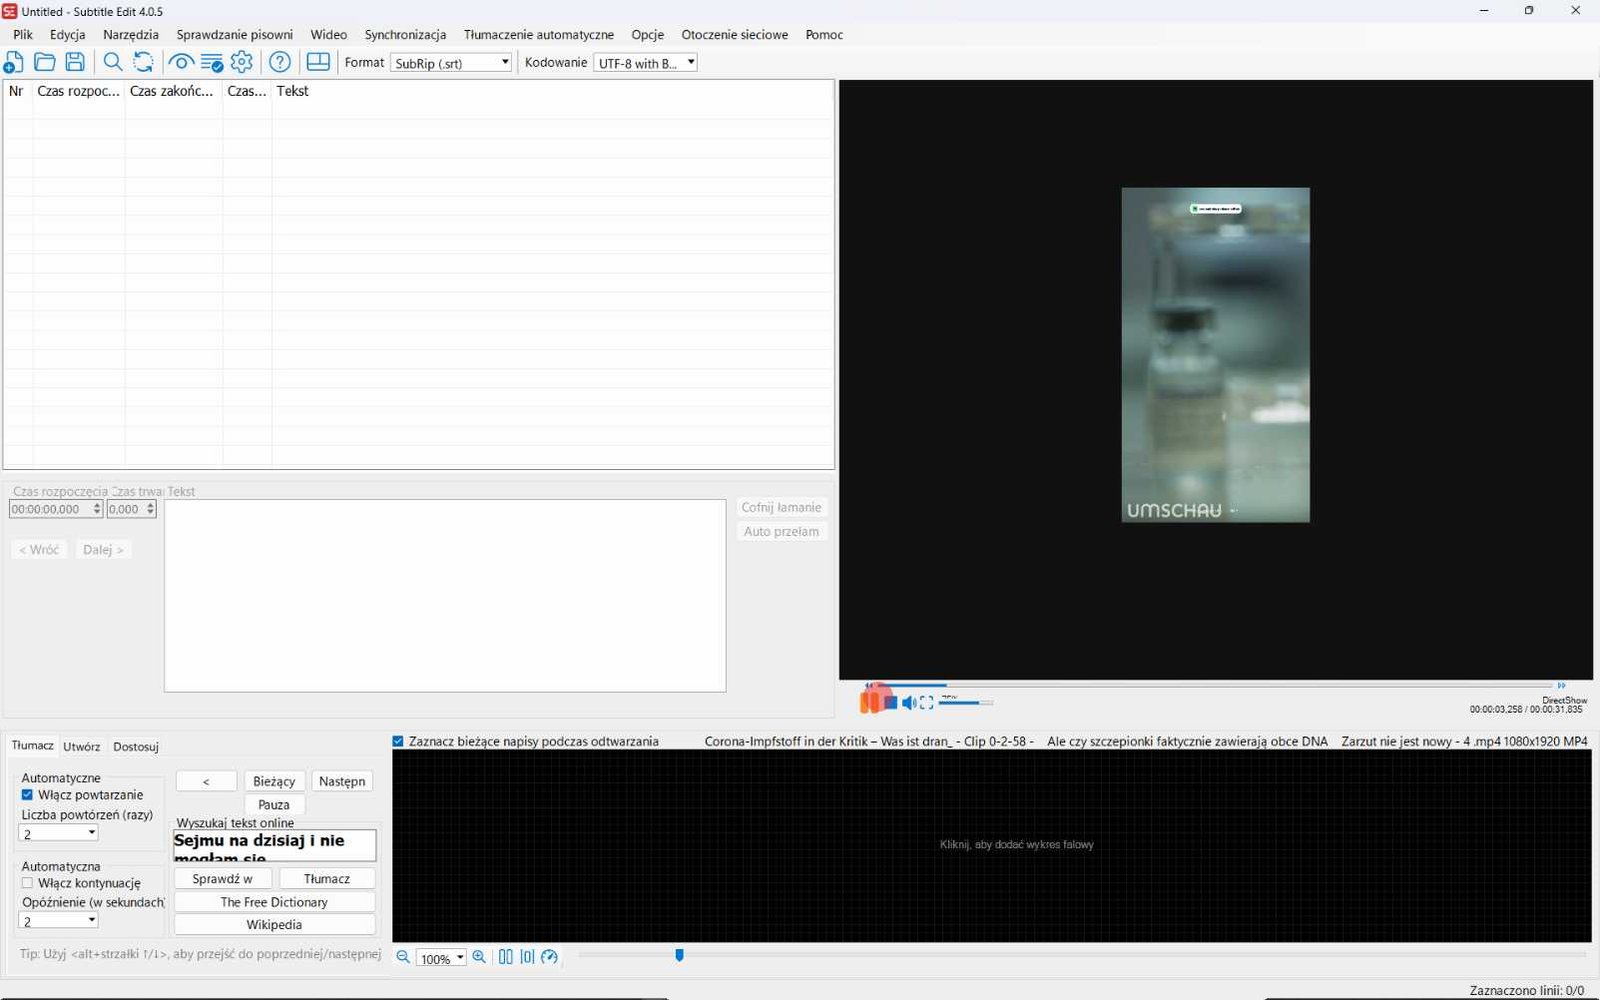Open visual sync eye icon

coord(181,62)
